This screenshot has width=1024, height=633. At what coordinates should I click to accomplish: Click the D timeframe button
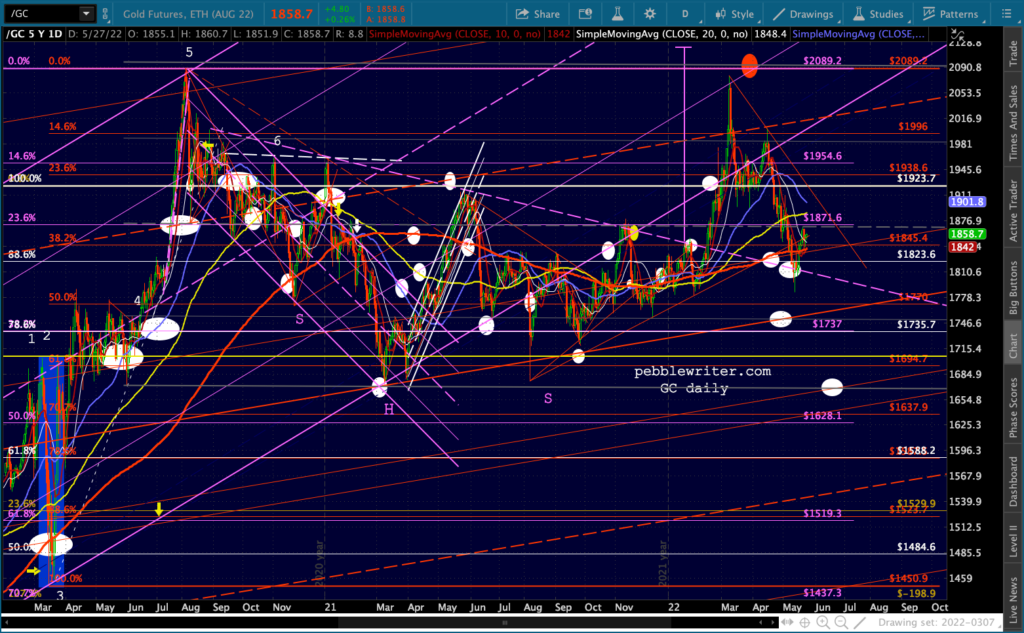pos(685,14)
